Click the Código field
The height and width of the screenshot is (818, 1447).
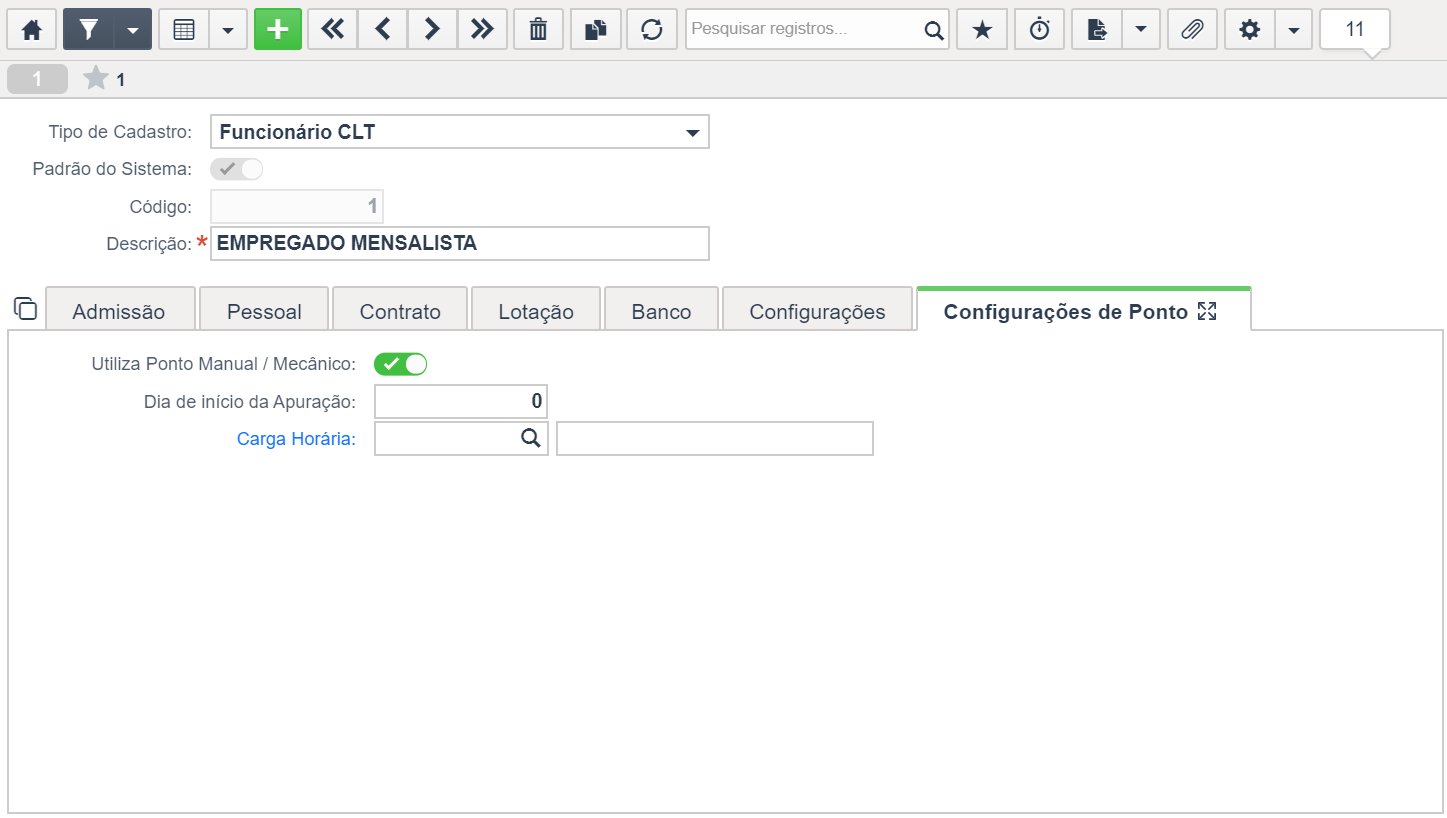(297, 207)
